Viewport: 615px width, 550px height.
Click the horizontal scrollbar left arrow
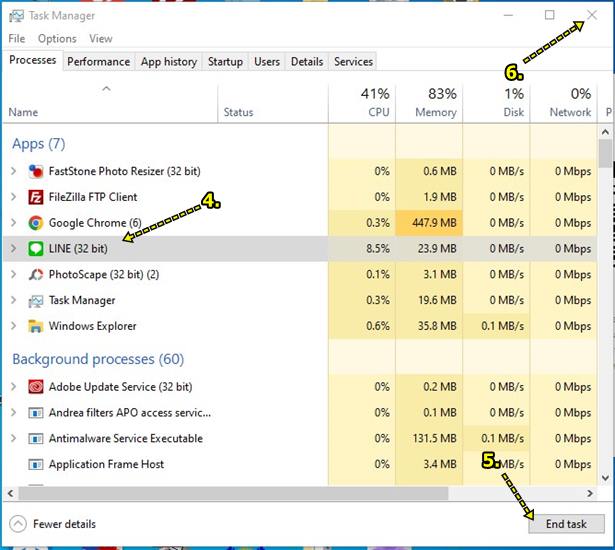(11, 494)
